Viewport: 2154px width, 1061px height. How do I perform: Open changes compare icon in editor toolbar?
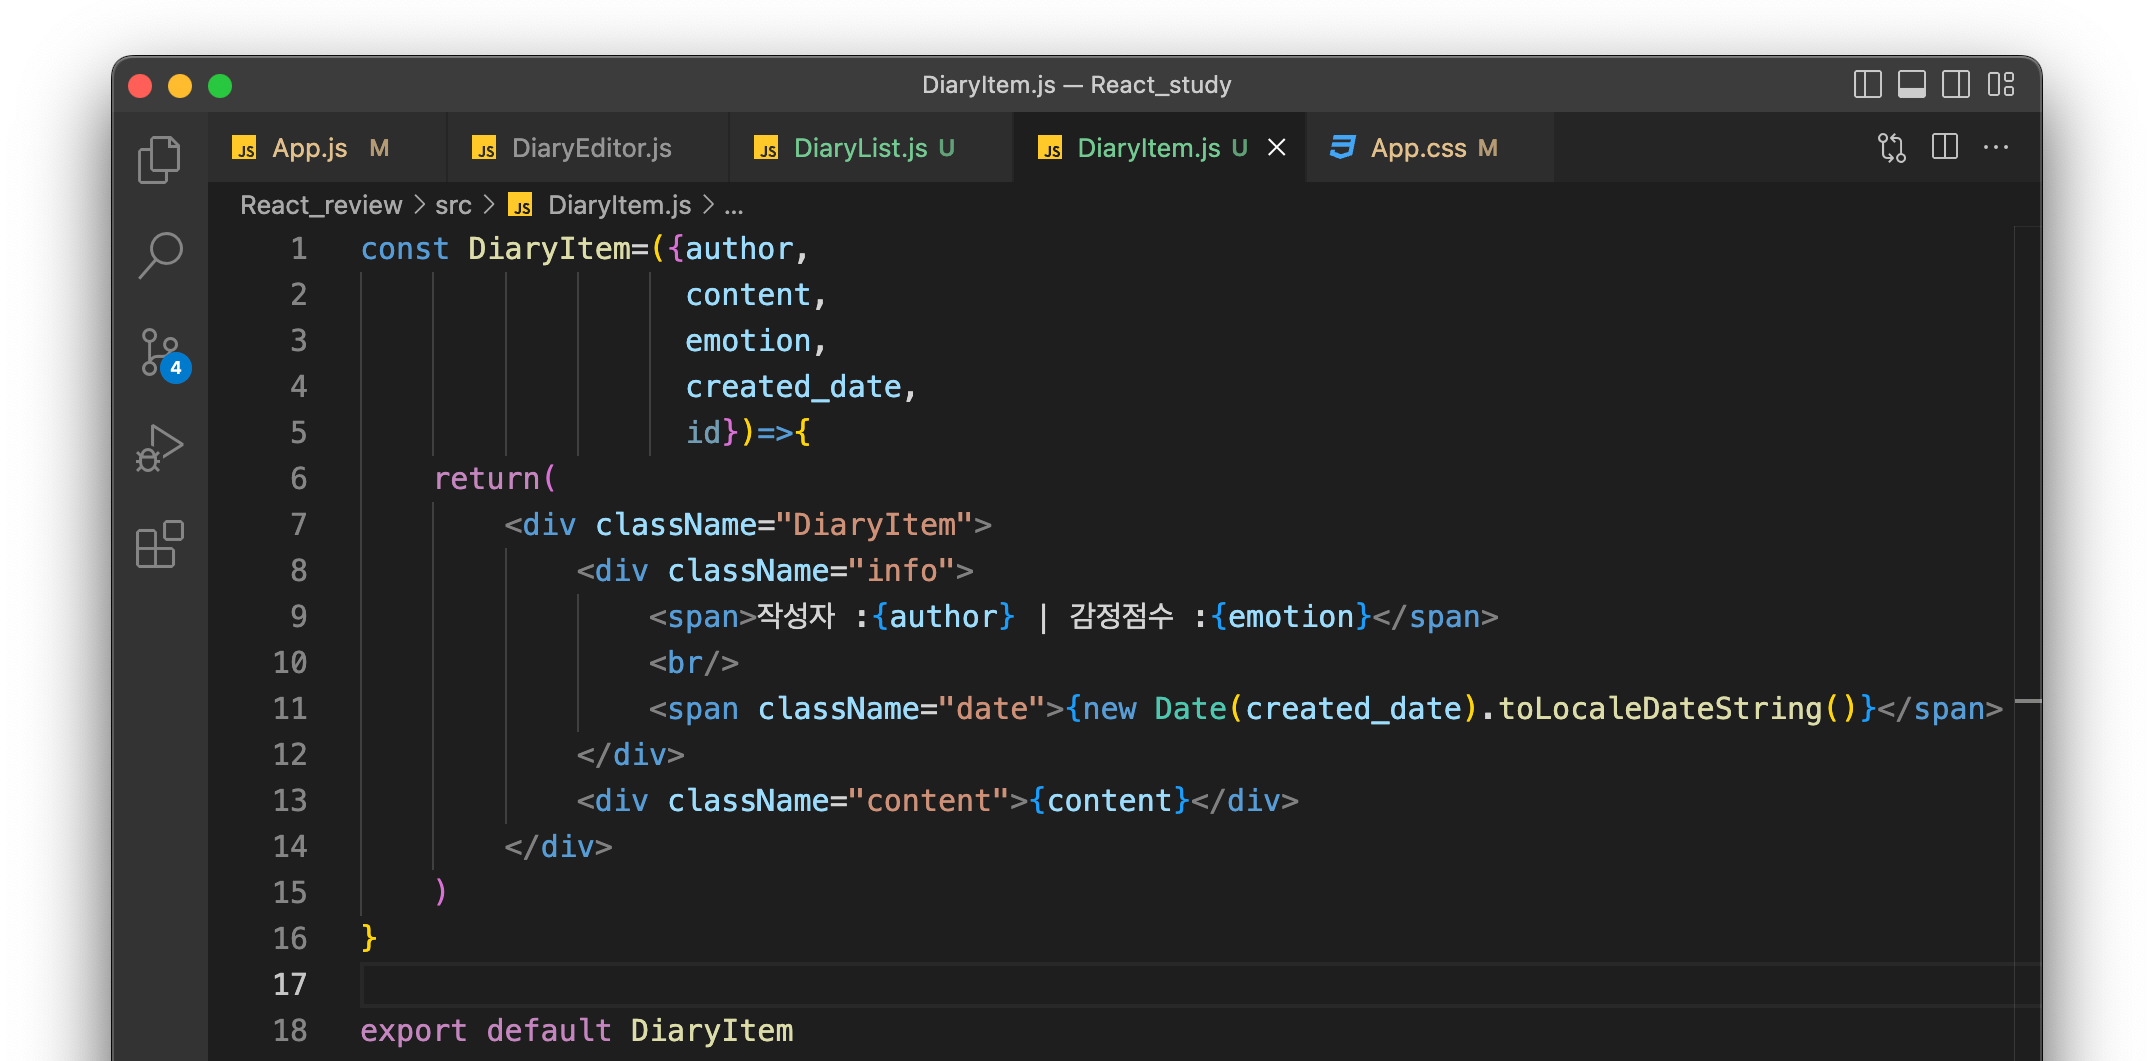tap(1891, 148)
